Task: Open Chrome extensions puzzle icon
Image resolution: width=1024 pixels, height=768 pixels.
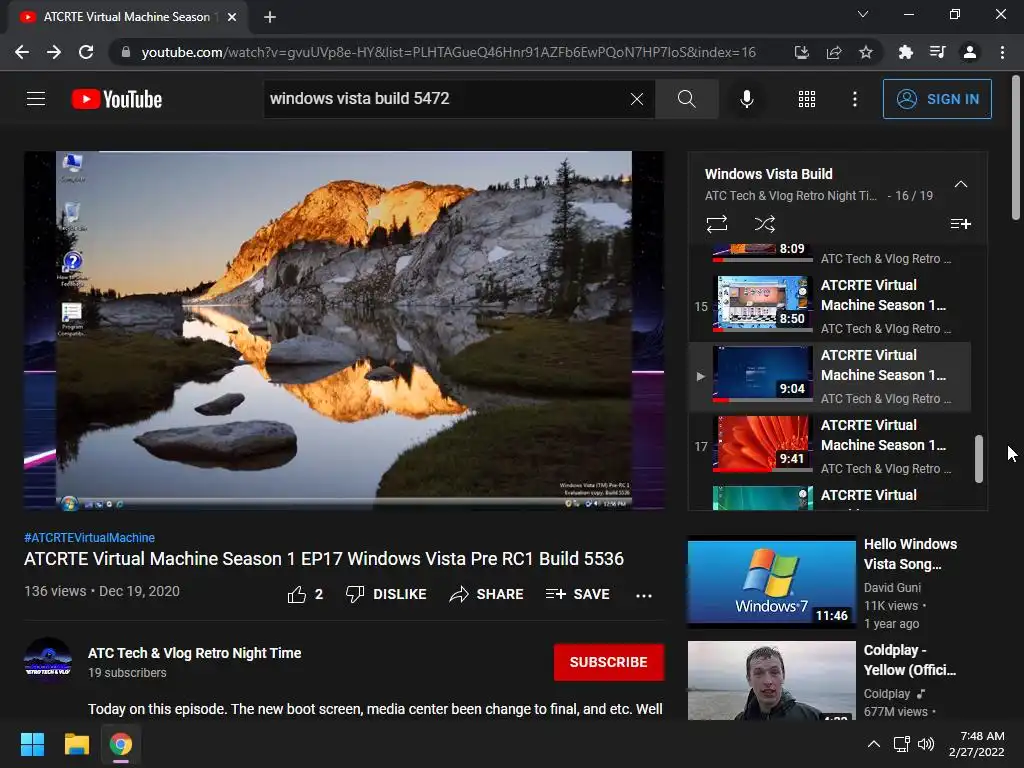Action: click(905, 52)
